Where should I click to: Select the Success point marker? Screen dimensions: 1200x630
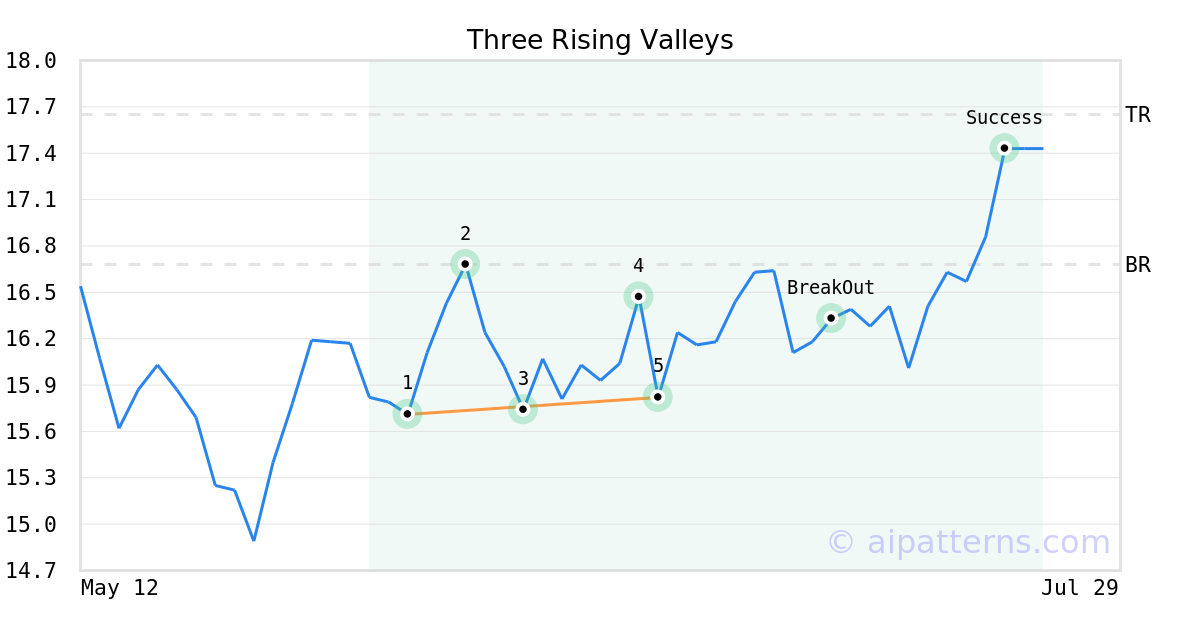point(1004,148)
